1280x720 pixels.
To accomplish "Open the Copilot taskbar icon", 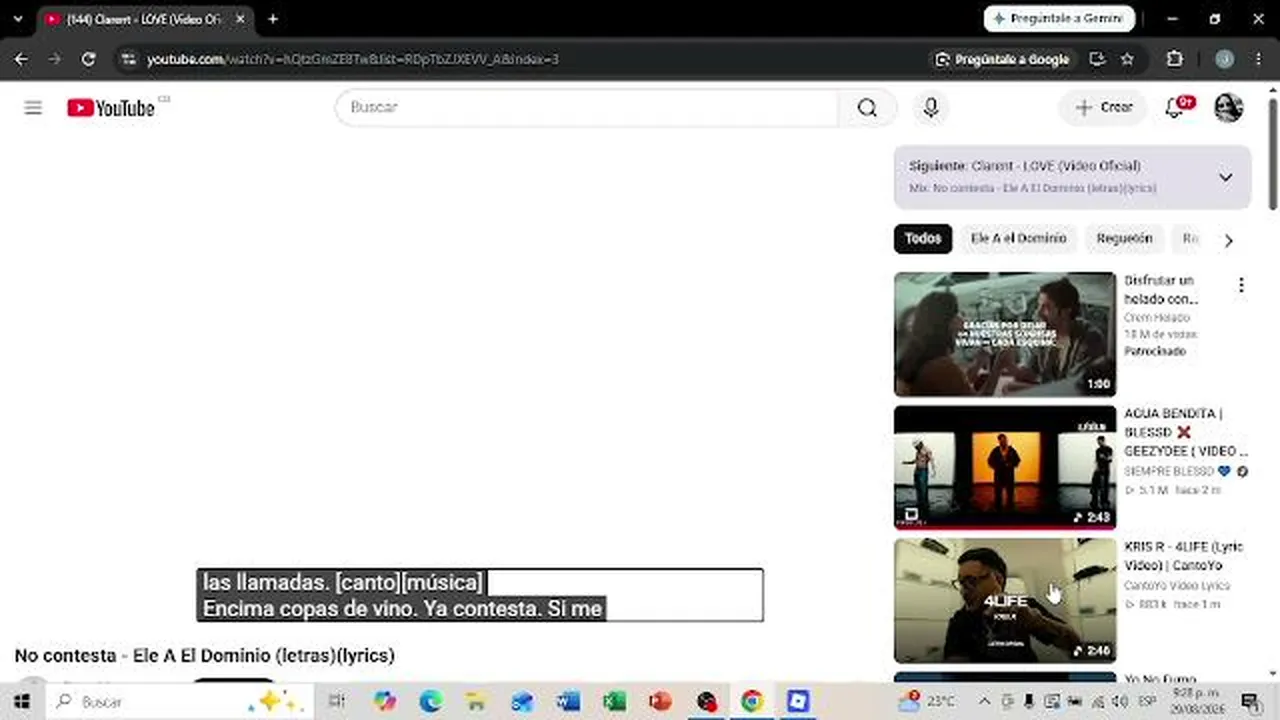I will (x=385, y=702).
